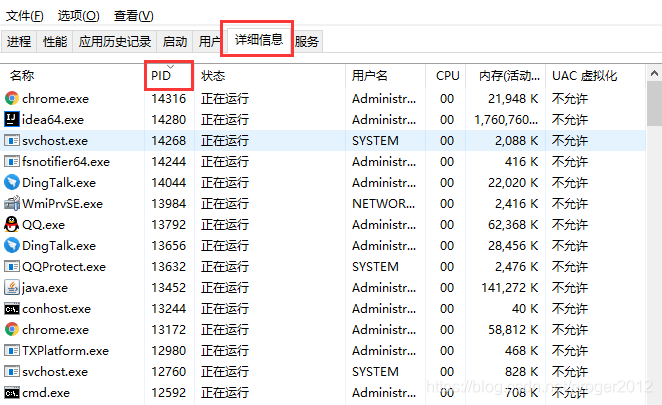Switch to the 服务 tab
The width and height of the screenshot is (662, 405).
coord(307,41)
